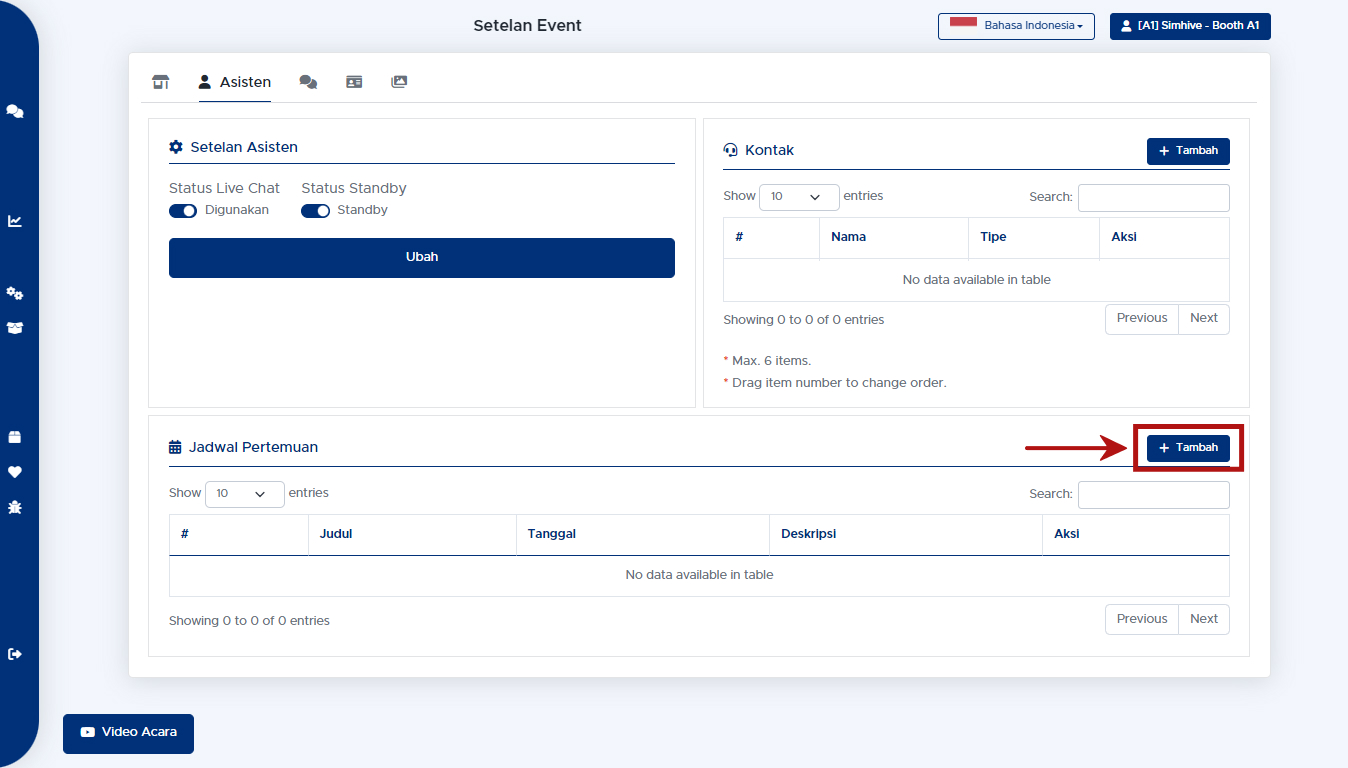This screenshot has height=768, width=1348.
Task: Click Tambah in the Kontak panel
Action: point(1188,151)
